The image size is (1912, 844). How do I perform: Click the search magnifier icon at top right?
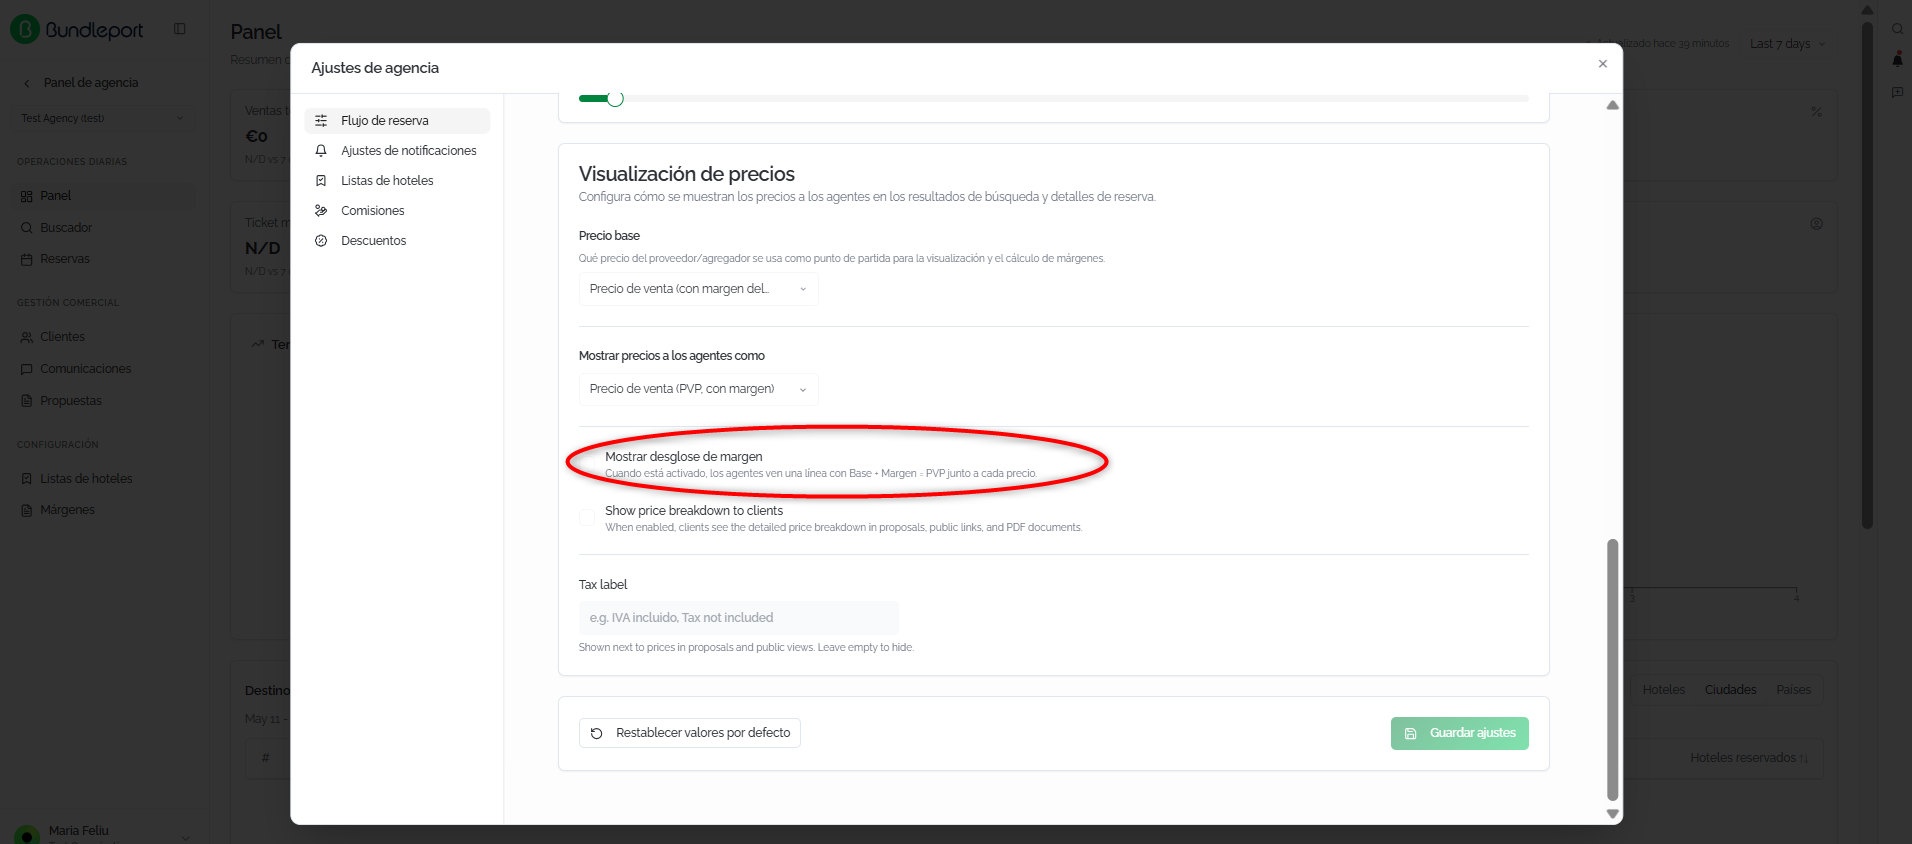pyautogui.click(x=1897, y=29)
